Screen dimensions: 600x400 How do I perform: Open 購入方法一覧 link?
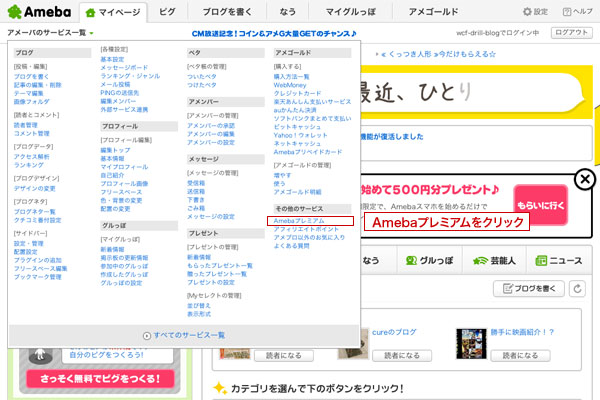292,77
